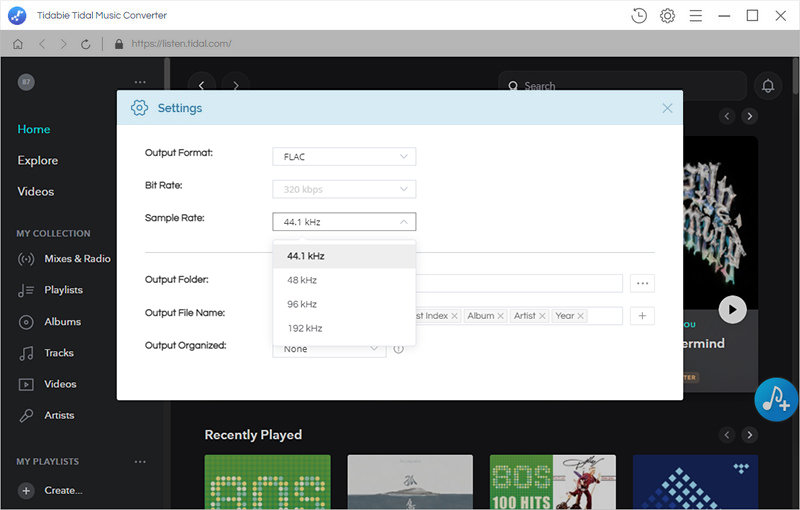
Task: Open green dotted 80s album thumbnail
Action: (x=267, y=482)
